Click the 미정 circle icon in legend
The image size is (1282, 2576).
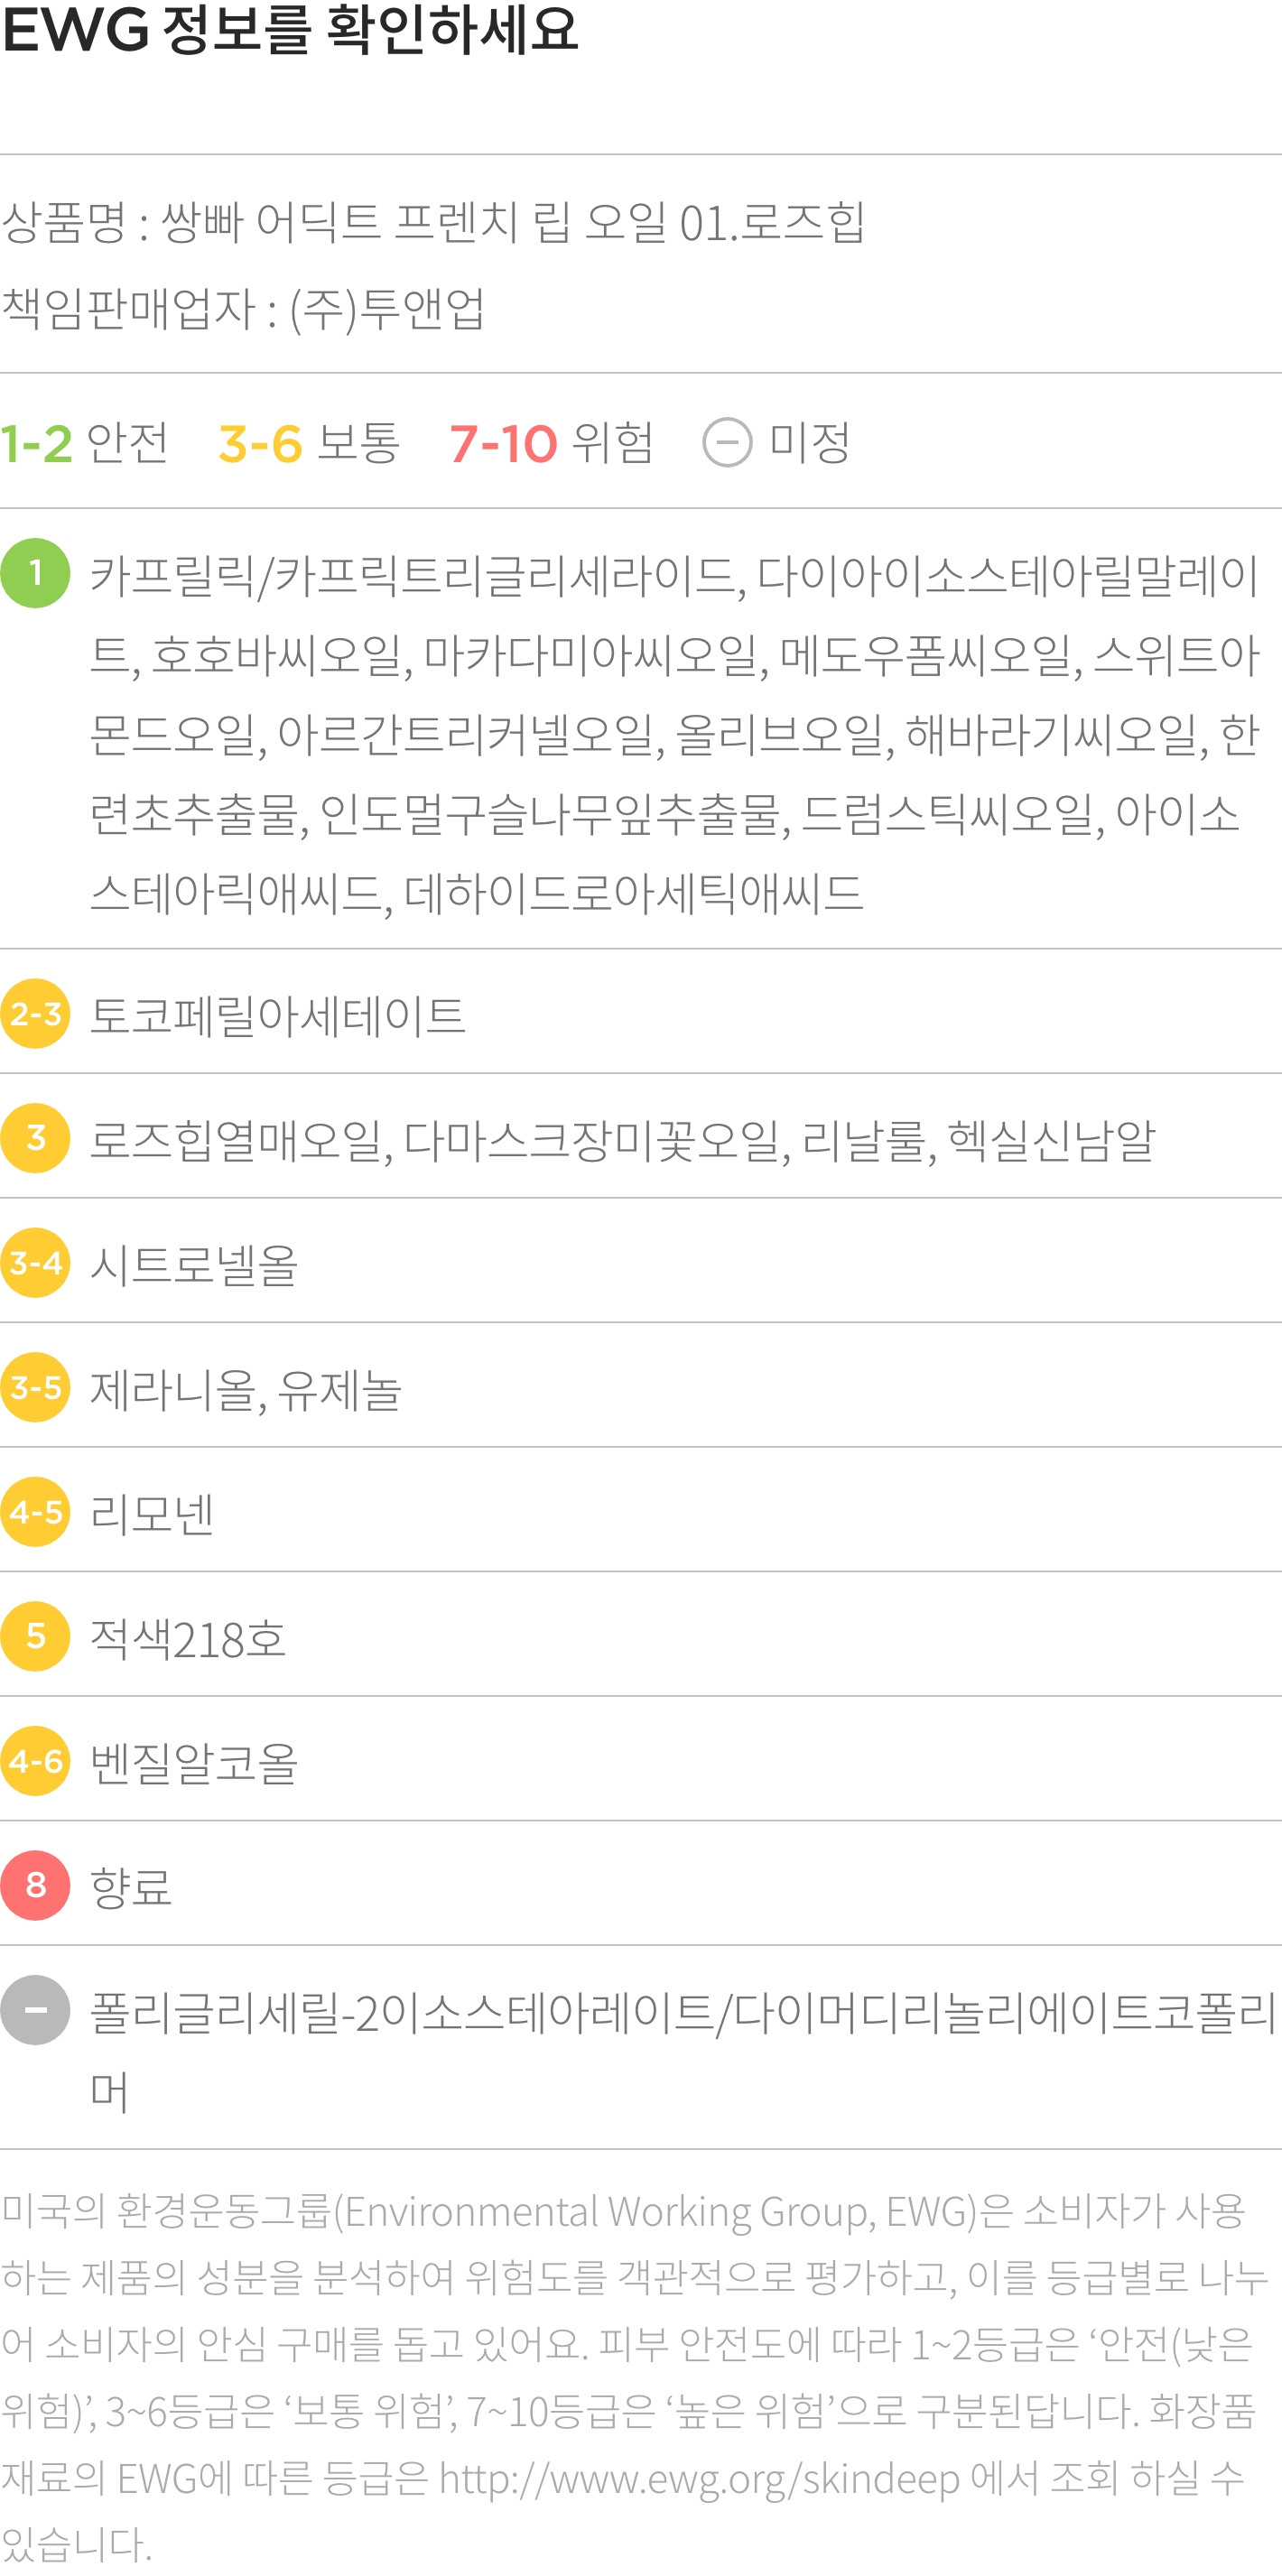coord(727,443)
